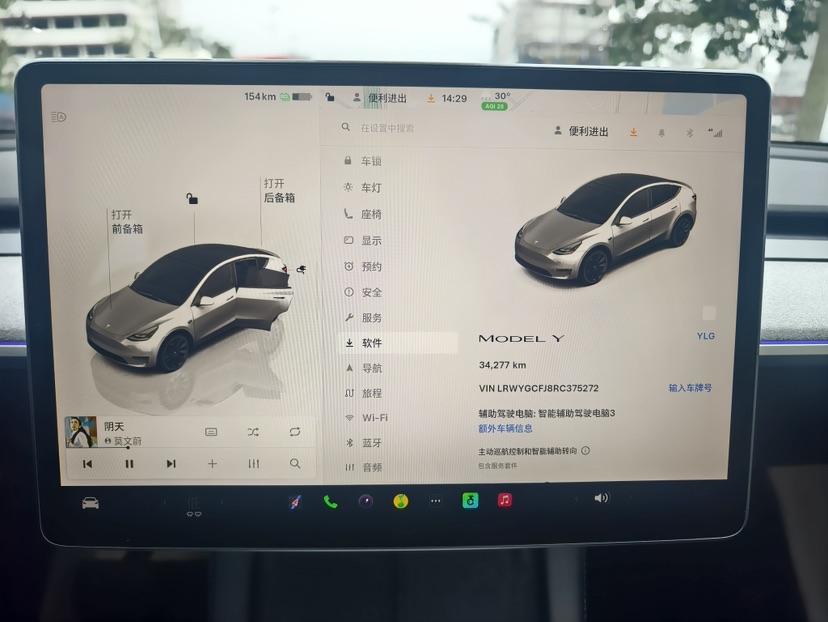
Task: Open the 音频 (Audio) settings menu
Action: click(363, 467)
